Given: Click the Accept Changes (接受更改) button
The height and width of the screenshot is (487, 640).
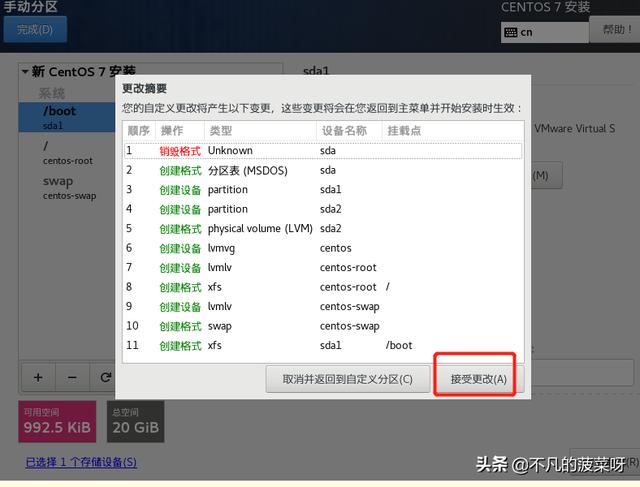Looking at the screenshot, I should [x=478, y=379].
